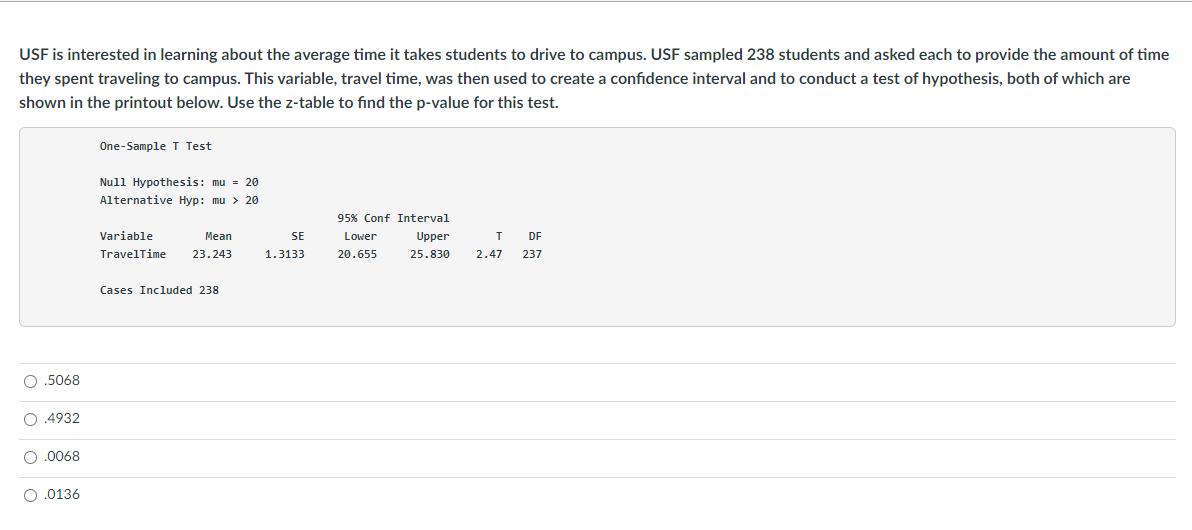Choose the .4932 answer radio button
The width and height of the screenshot is (1192, 530).
[32, 419]
